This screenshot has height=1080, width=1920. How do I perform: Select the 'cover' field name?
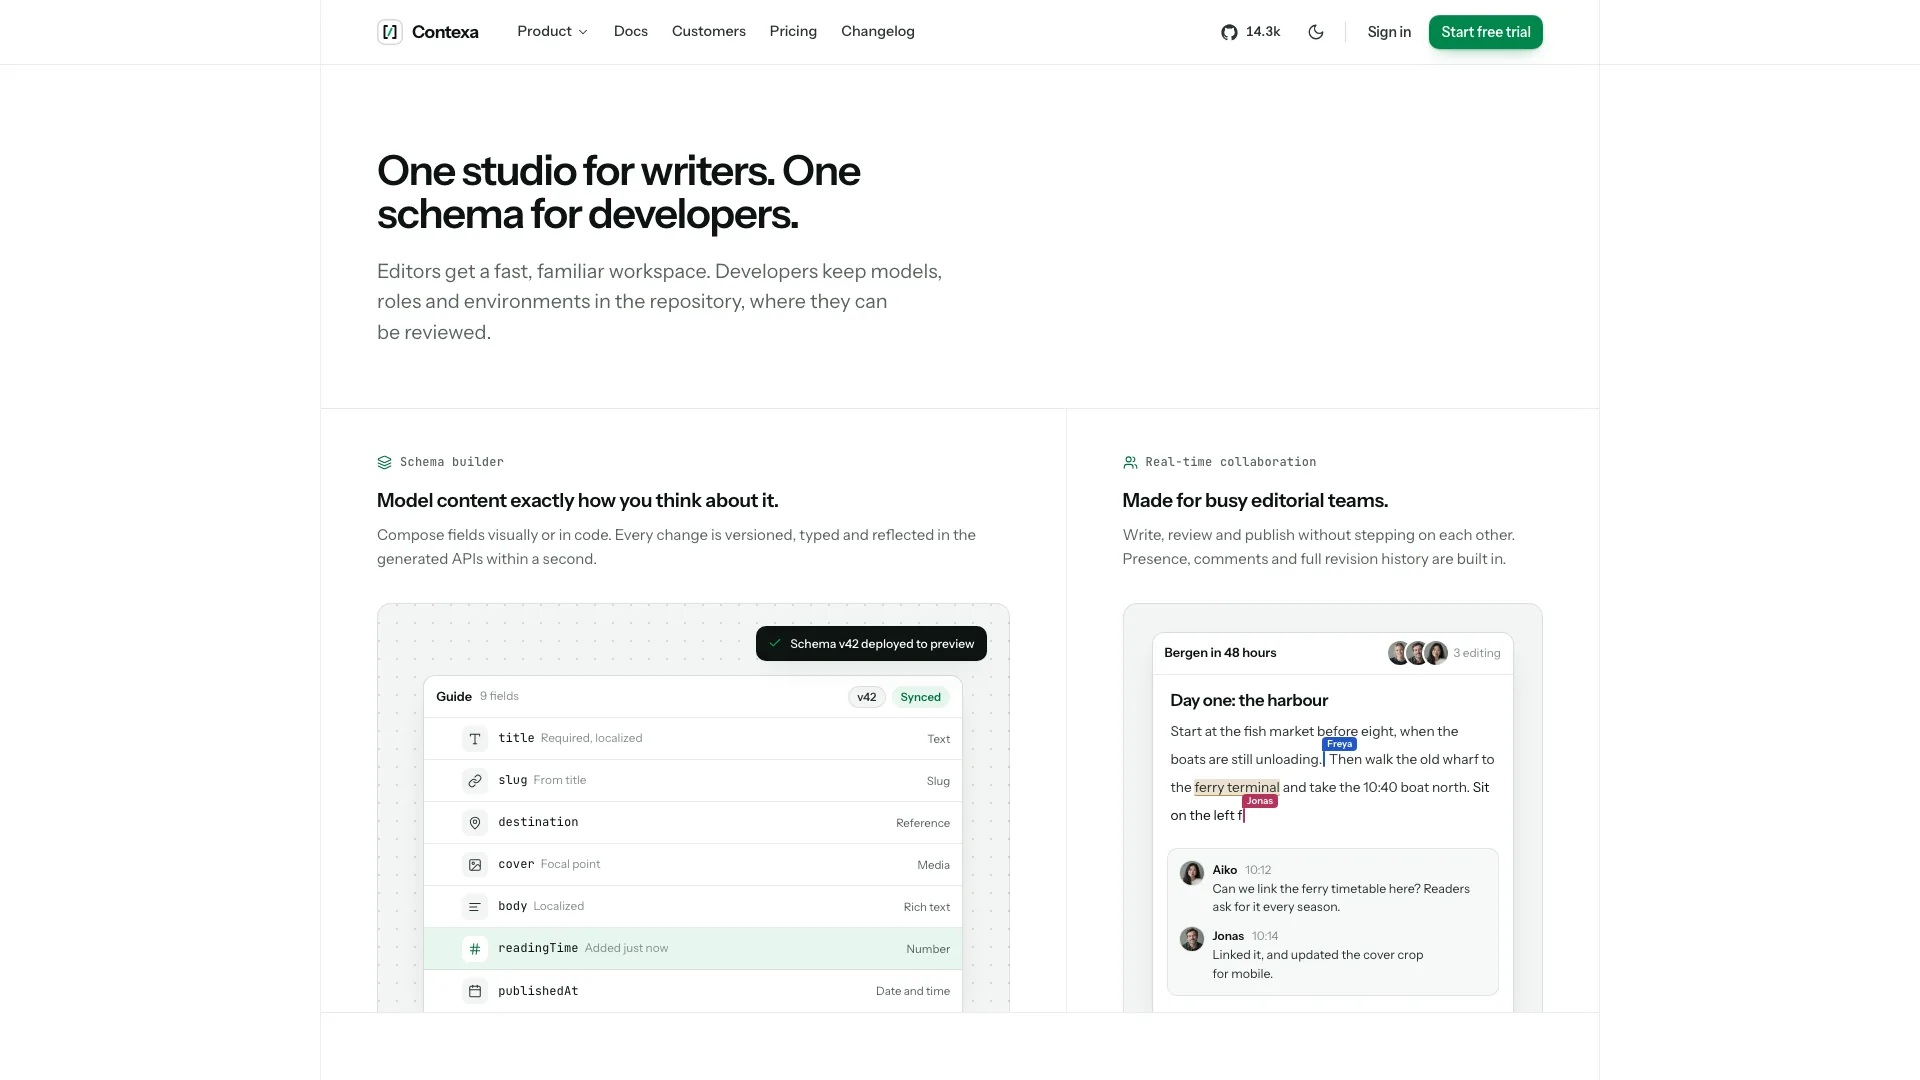click(x=516, y=864)
